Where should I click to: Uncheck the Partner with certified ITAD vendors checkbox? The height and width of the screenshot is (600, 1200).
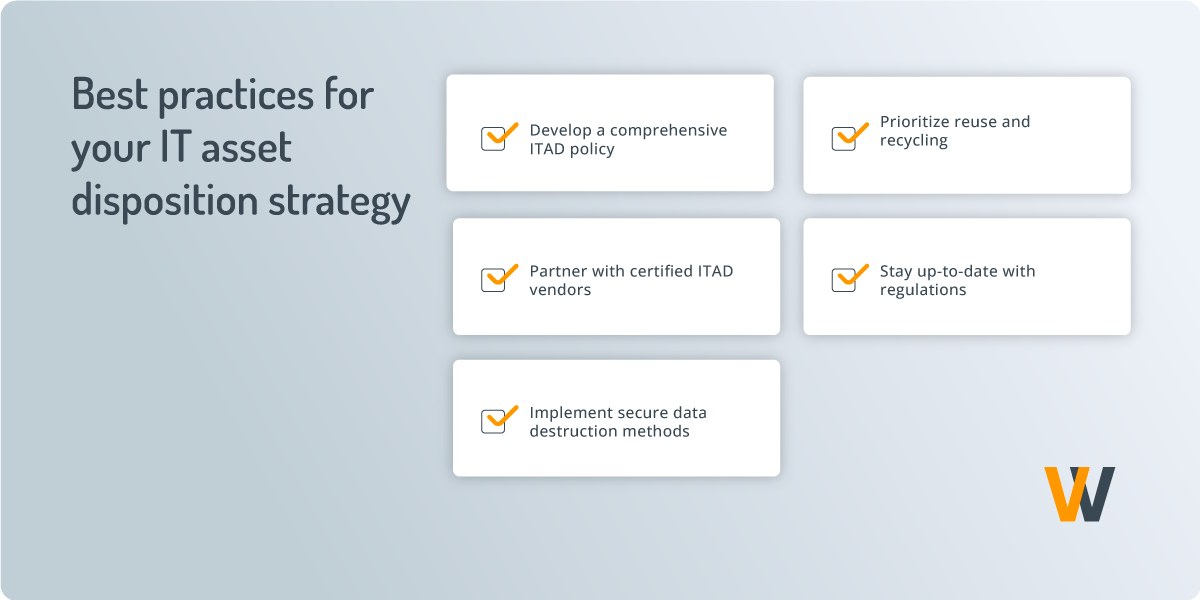pos(497,279)
